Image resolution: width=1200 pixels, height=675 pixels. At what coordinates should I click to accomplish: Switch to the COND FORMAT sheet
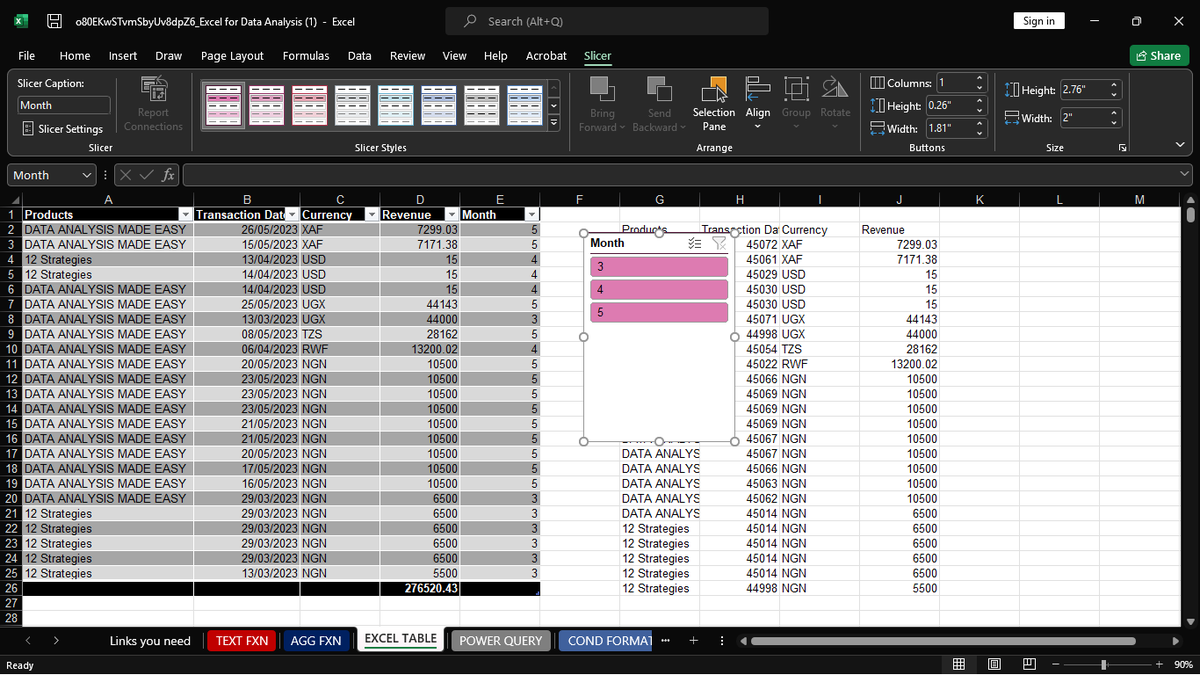click(607, 641)
